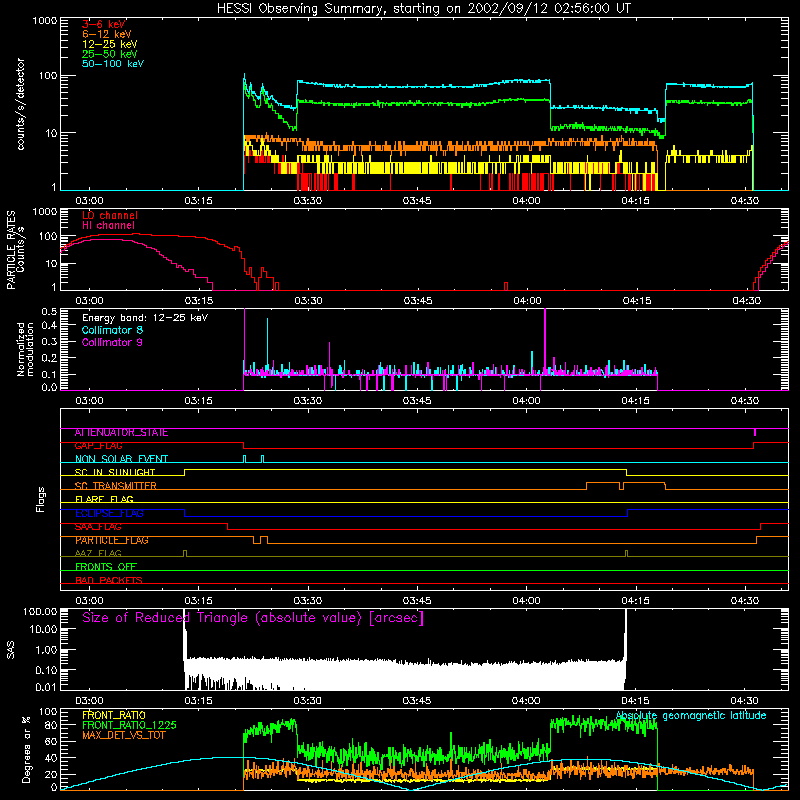Image resolution: width=800 pixels, height=800 pixels.
Task: Click the HI channel legend label
Action: 108,226
